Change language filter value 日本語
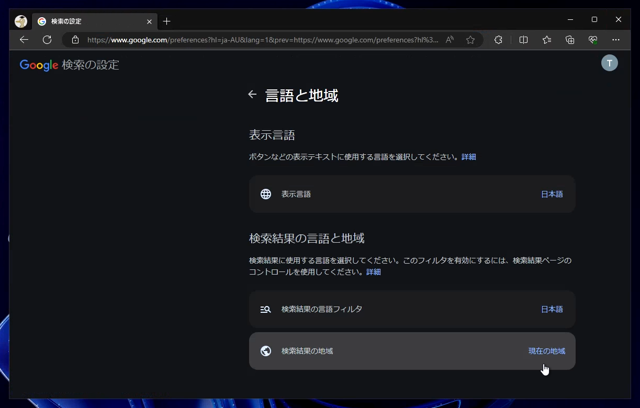 click(x=552, y=309)
